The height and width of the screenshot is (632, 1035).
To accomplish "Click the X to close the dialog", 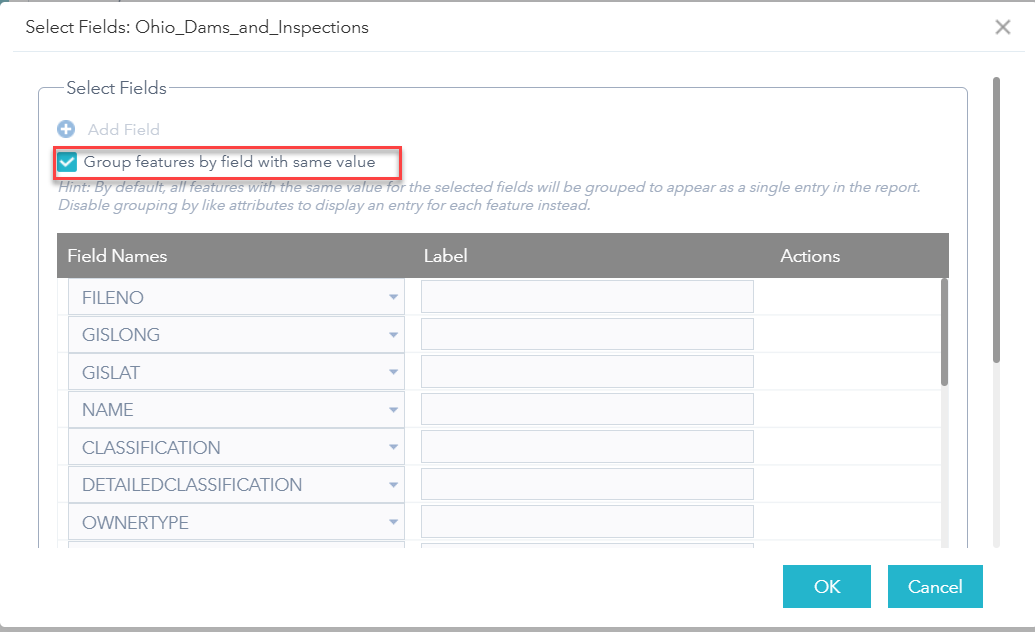I will pos(1003,27).
